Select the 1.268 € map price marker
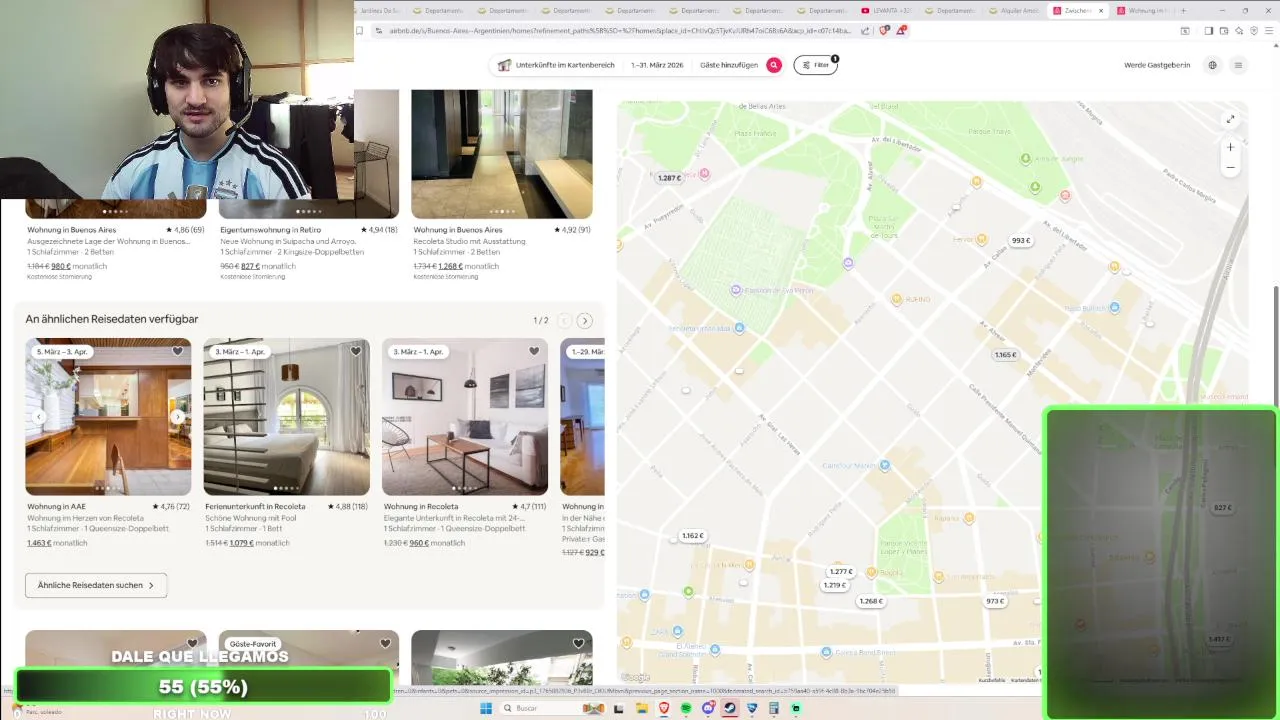 pyautogui.click(x=870, y=601)
